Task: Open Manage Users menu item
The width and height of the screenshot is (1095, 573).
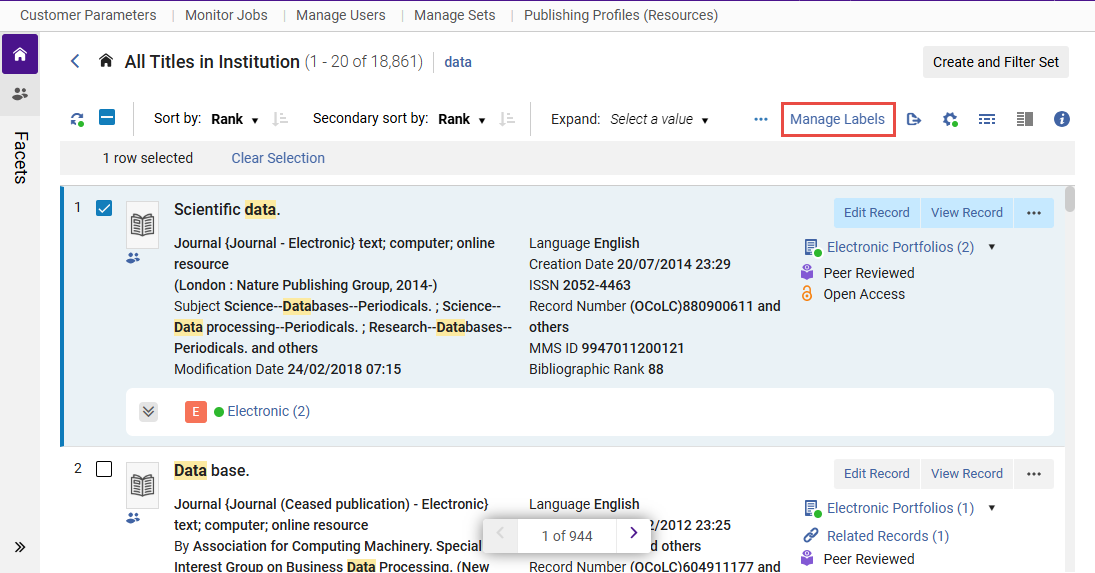Action: click(x=341, y=15)
